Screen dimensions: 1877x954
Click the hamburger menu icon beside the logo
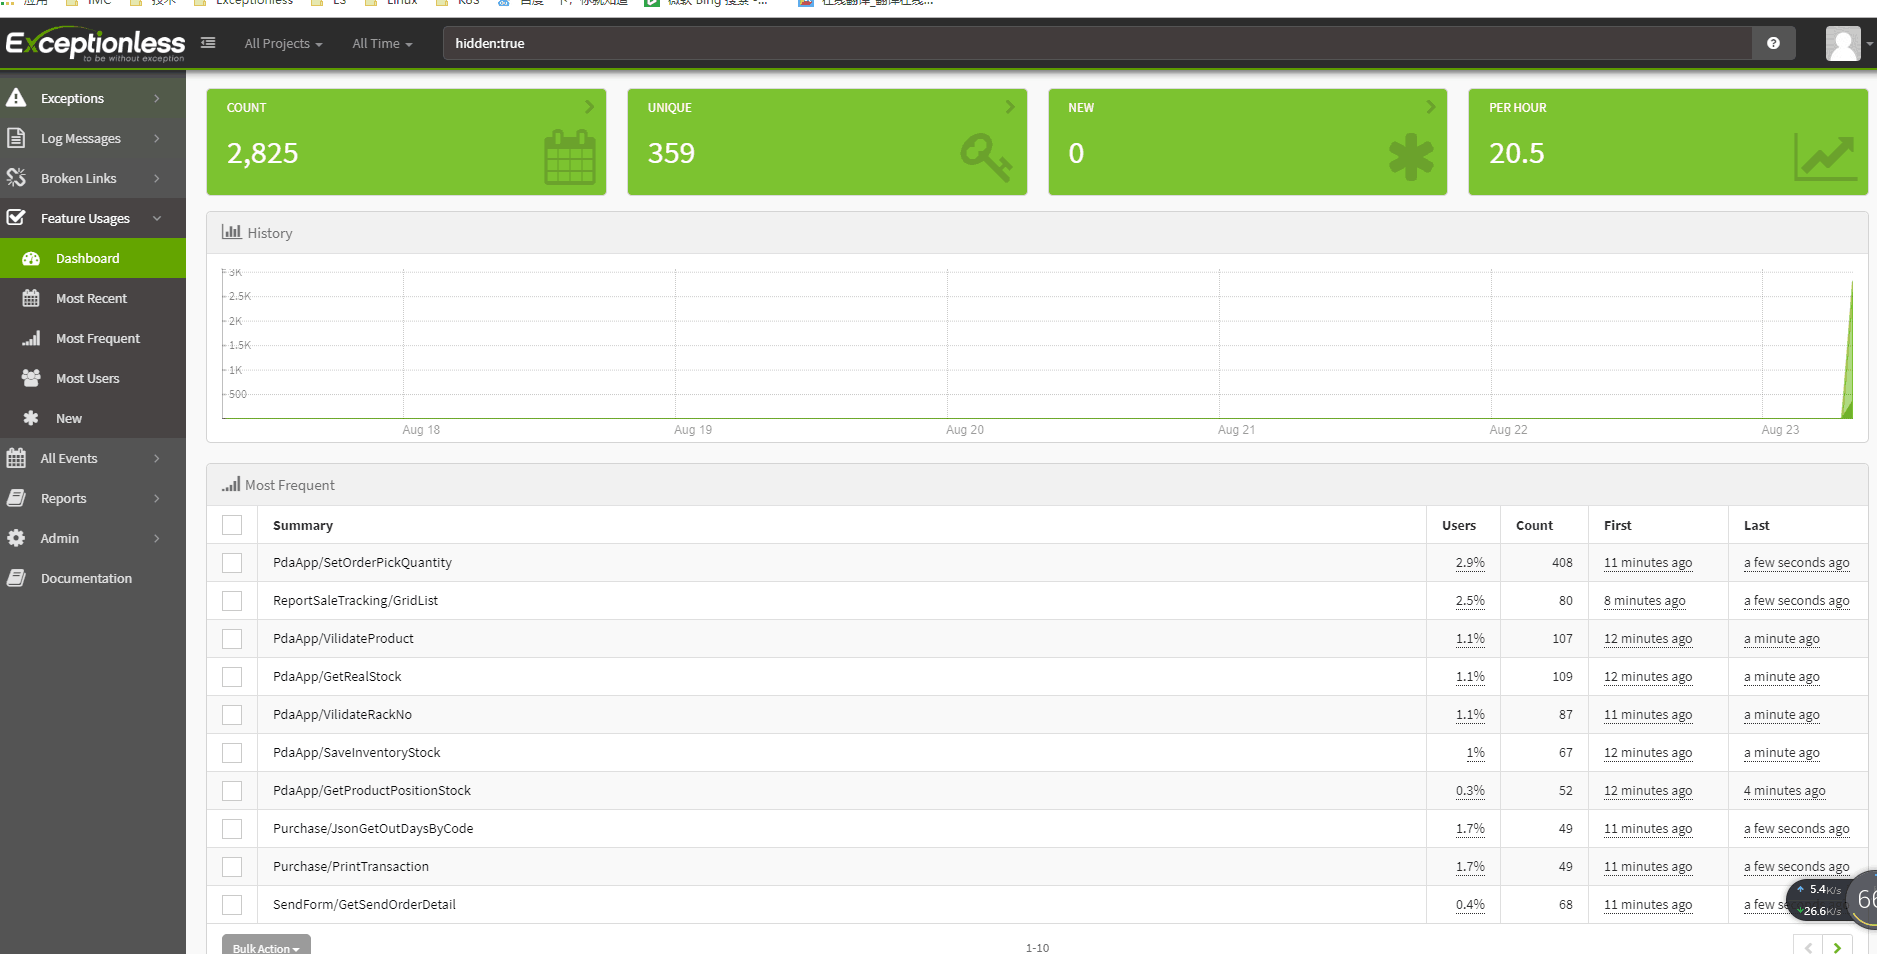[208, 43]
